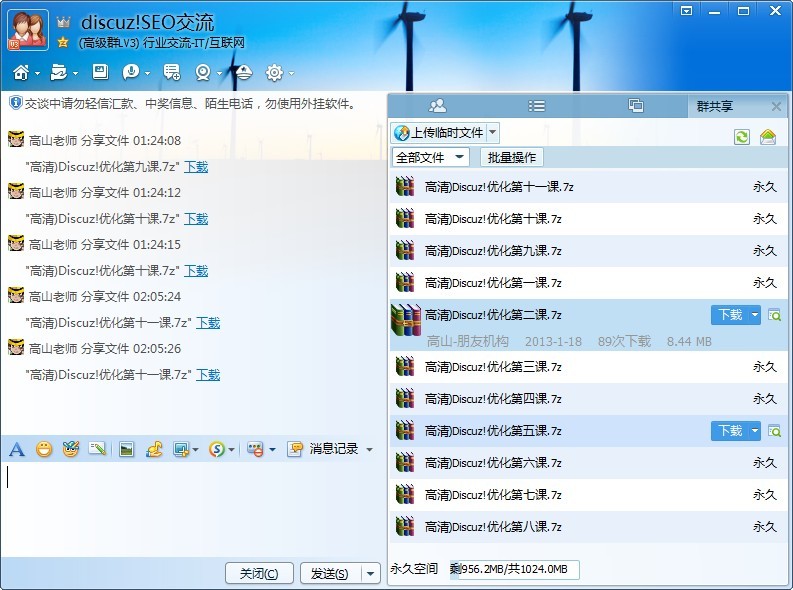This screenshot has height=590, width=793.
Task: Open the send options dropdown arrow
Action: 371,573
